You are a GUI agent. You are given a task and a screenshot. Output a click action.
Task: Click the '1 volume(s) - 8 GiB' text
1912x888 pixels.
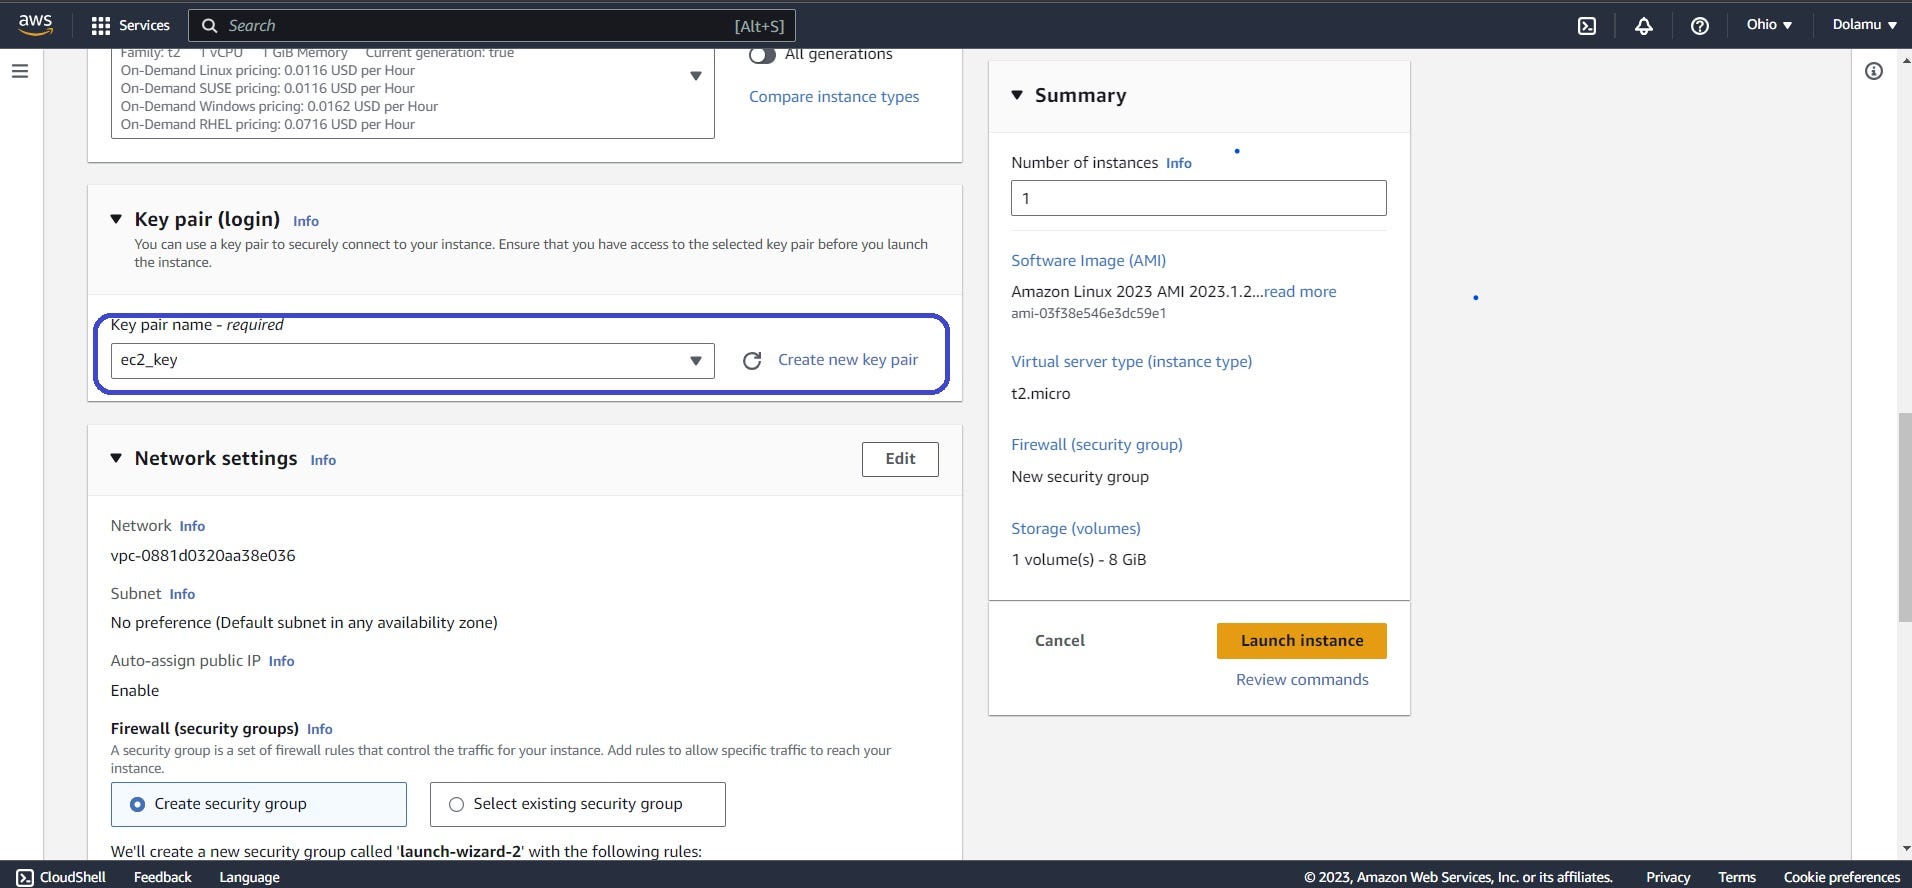click(x=1079, y=560)
